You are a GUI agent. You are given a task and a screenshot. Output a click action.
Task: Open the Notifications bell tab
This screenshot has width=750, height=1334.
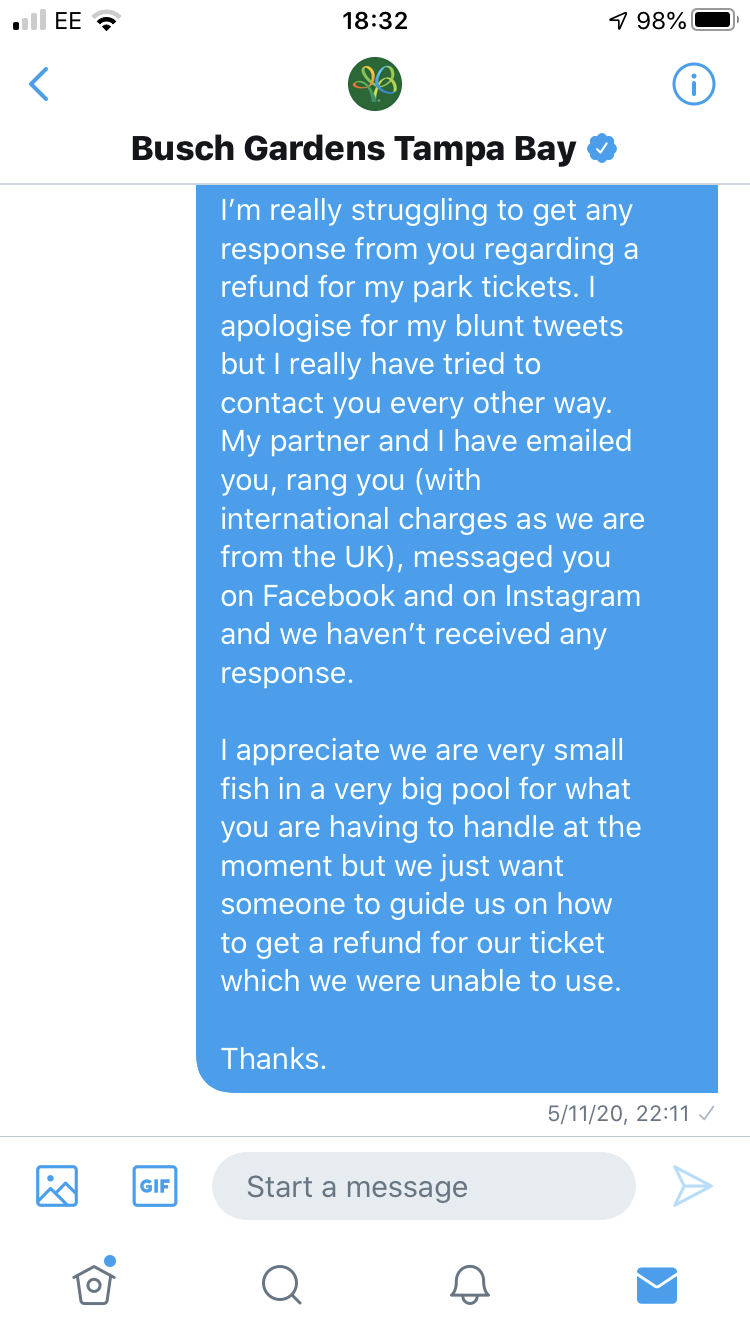tap(469, 1285)
